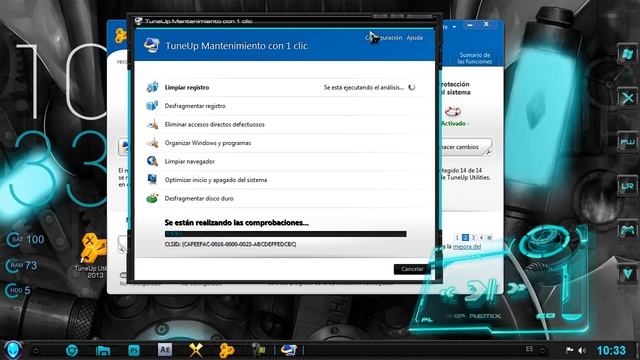Open the Action Center flag icon

point(569,351)
